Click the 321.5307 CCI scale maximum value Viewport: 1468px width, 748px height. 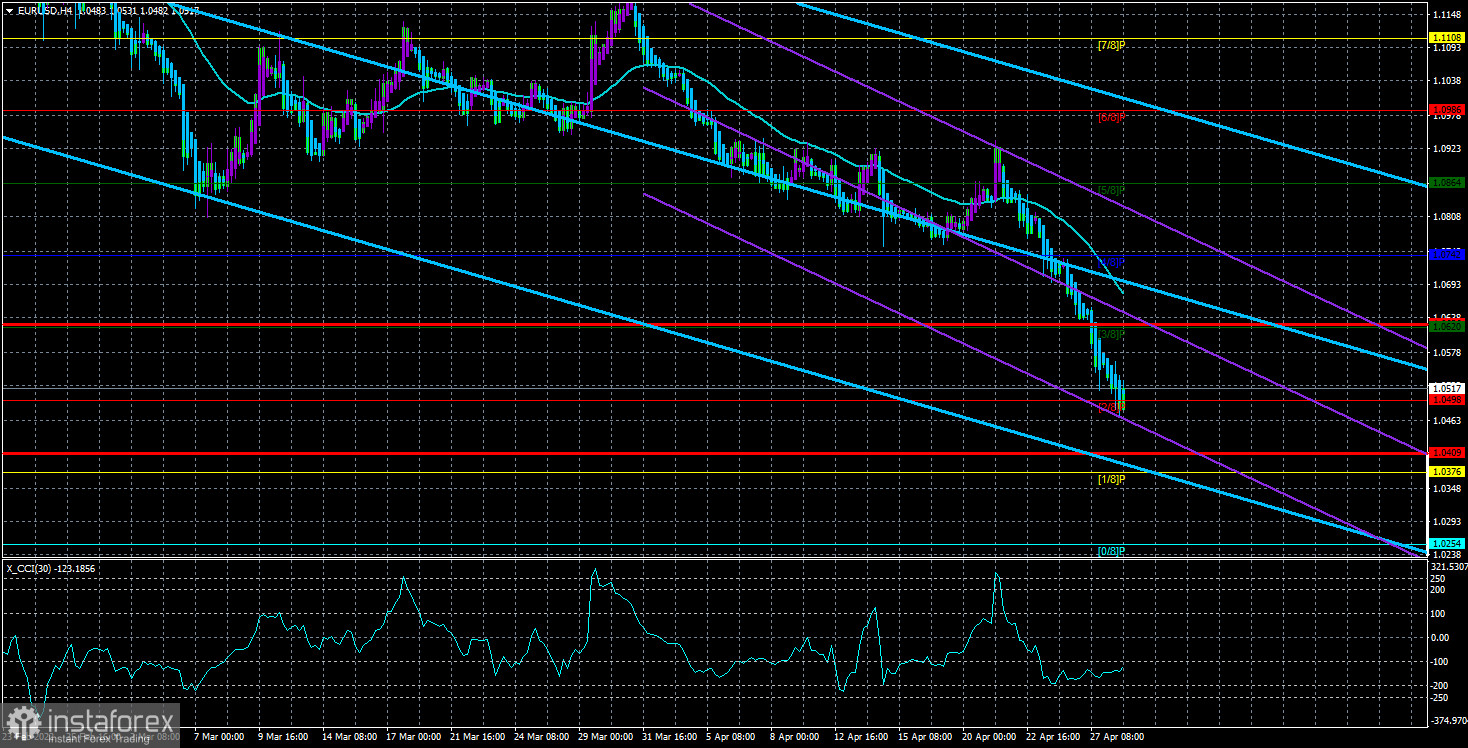[x=1449, y=567]
